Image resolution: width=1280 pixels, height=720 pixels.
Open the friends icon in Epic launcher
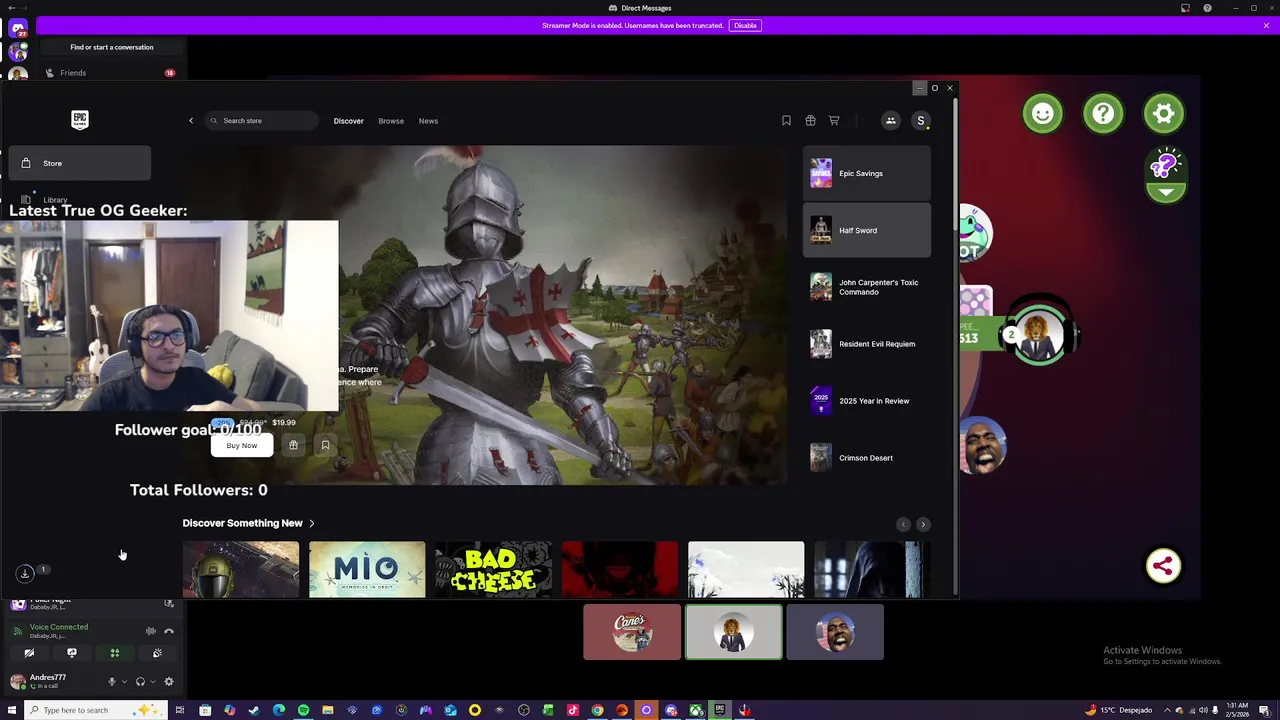890,121
